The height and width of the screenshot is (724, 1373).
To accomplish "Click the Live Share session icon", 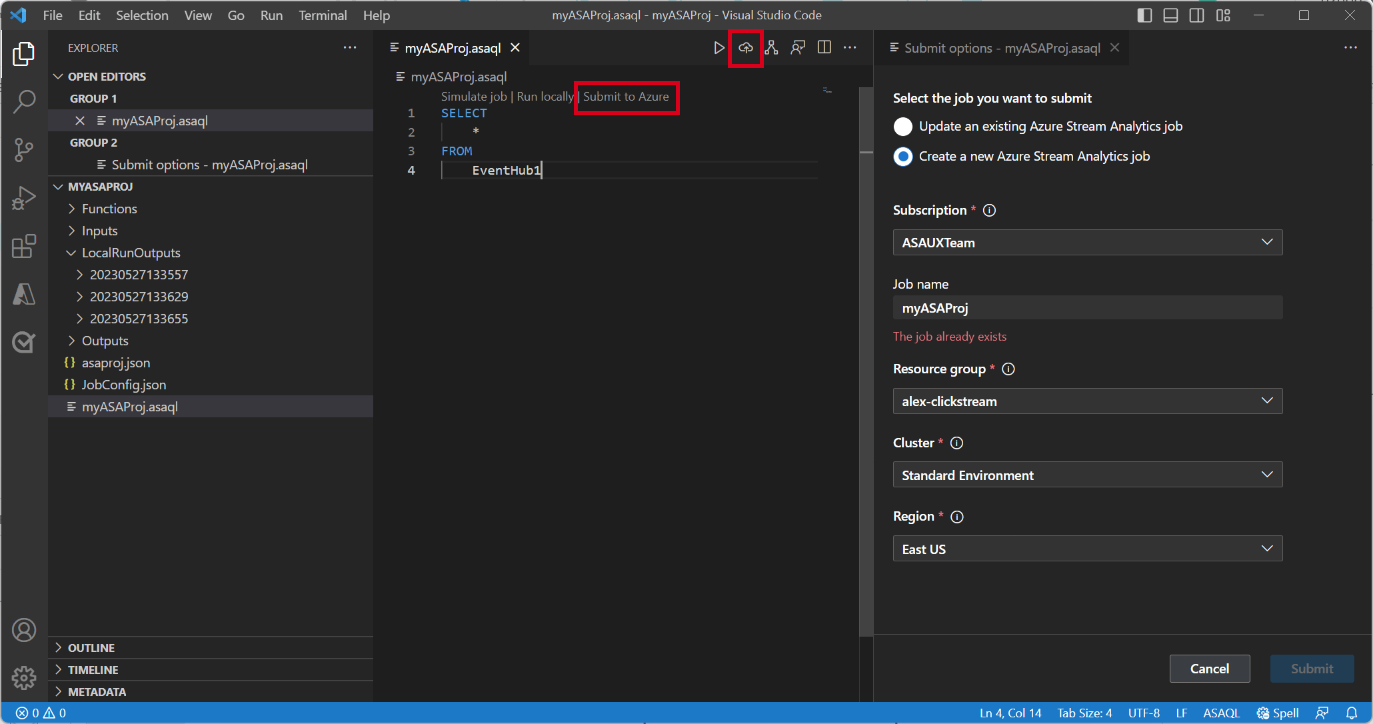I will pyautogui.click(x=795, y=47).
